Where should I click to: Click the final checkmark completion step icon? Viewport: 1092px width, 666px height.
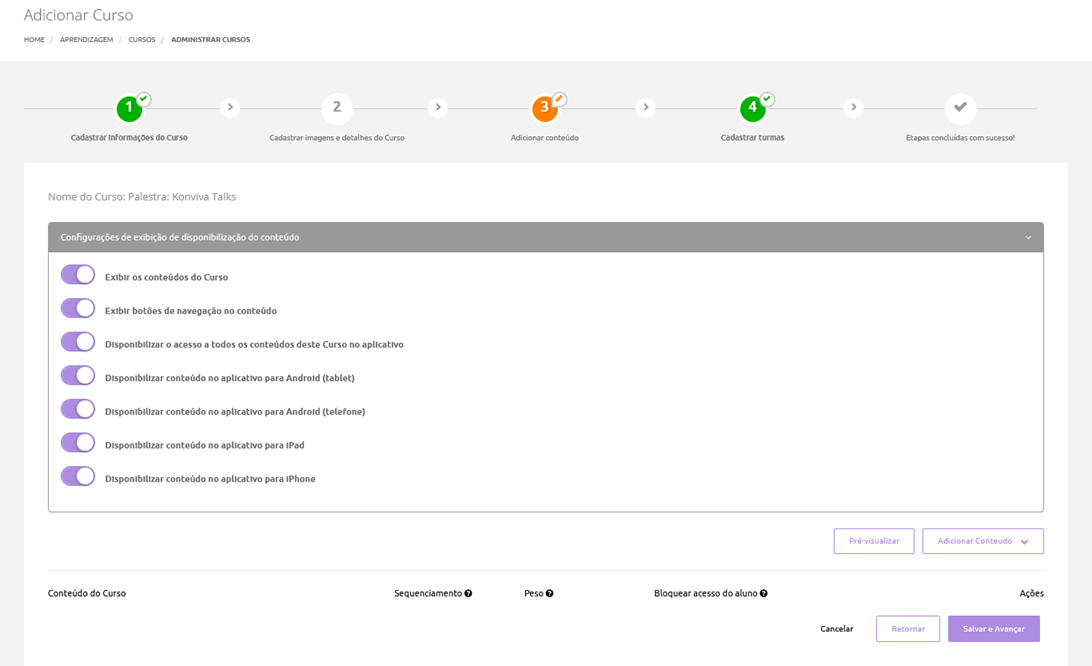click(960, 108)
